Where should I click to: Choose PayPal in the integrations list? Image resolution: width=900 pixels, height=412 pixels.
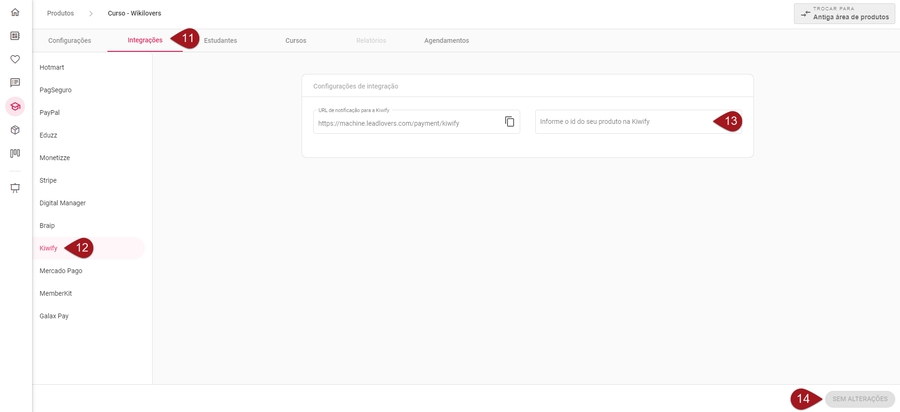(x=50, y=112)
